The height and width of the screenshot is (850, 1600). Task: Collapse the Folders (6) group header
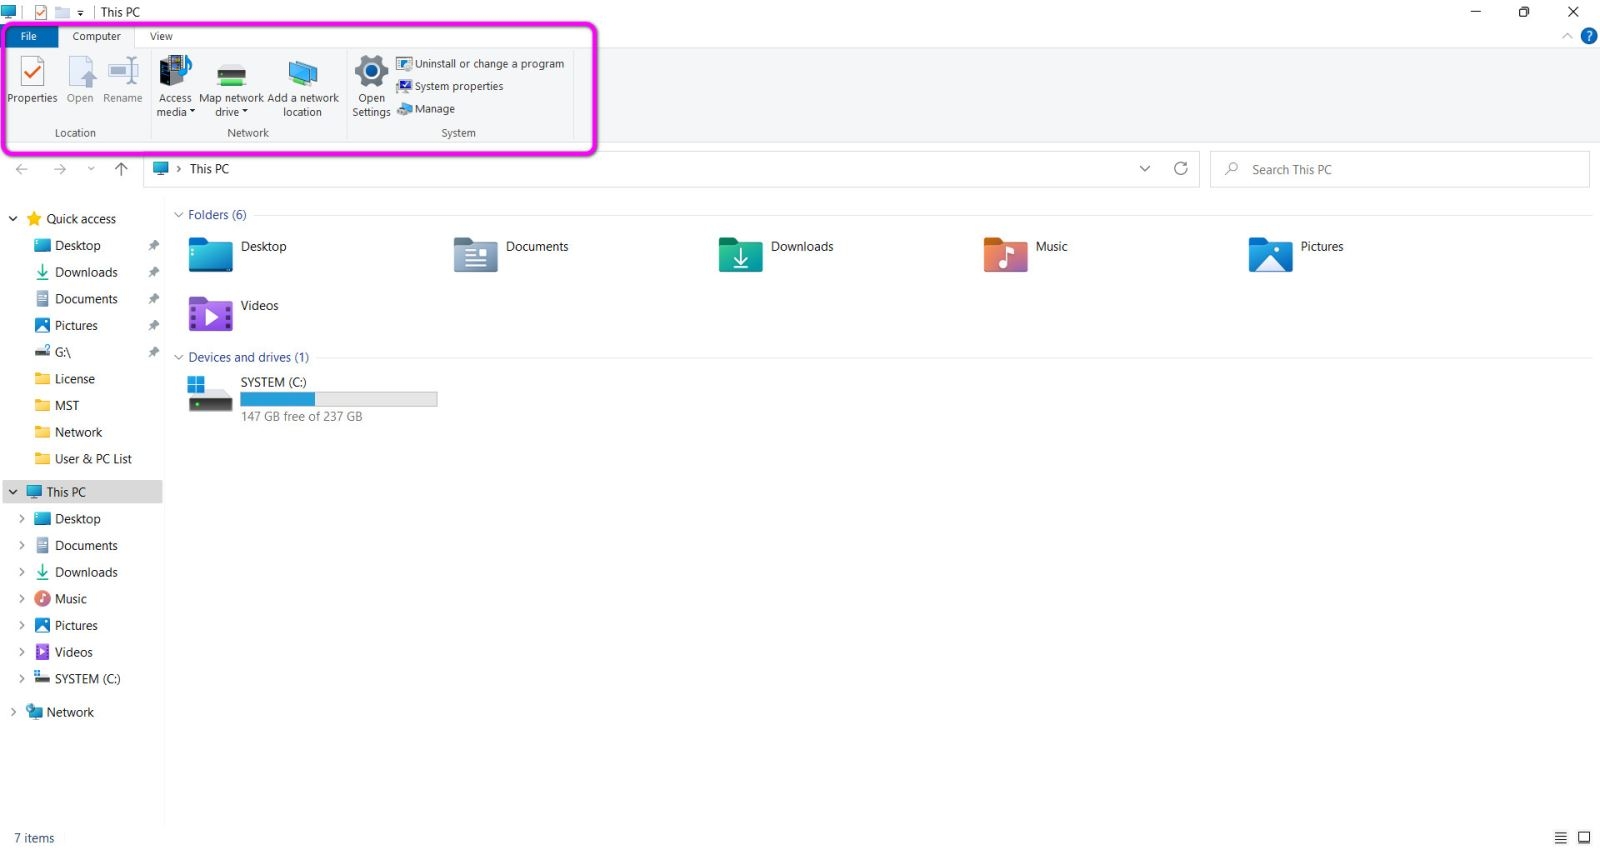click(179, 215)
